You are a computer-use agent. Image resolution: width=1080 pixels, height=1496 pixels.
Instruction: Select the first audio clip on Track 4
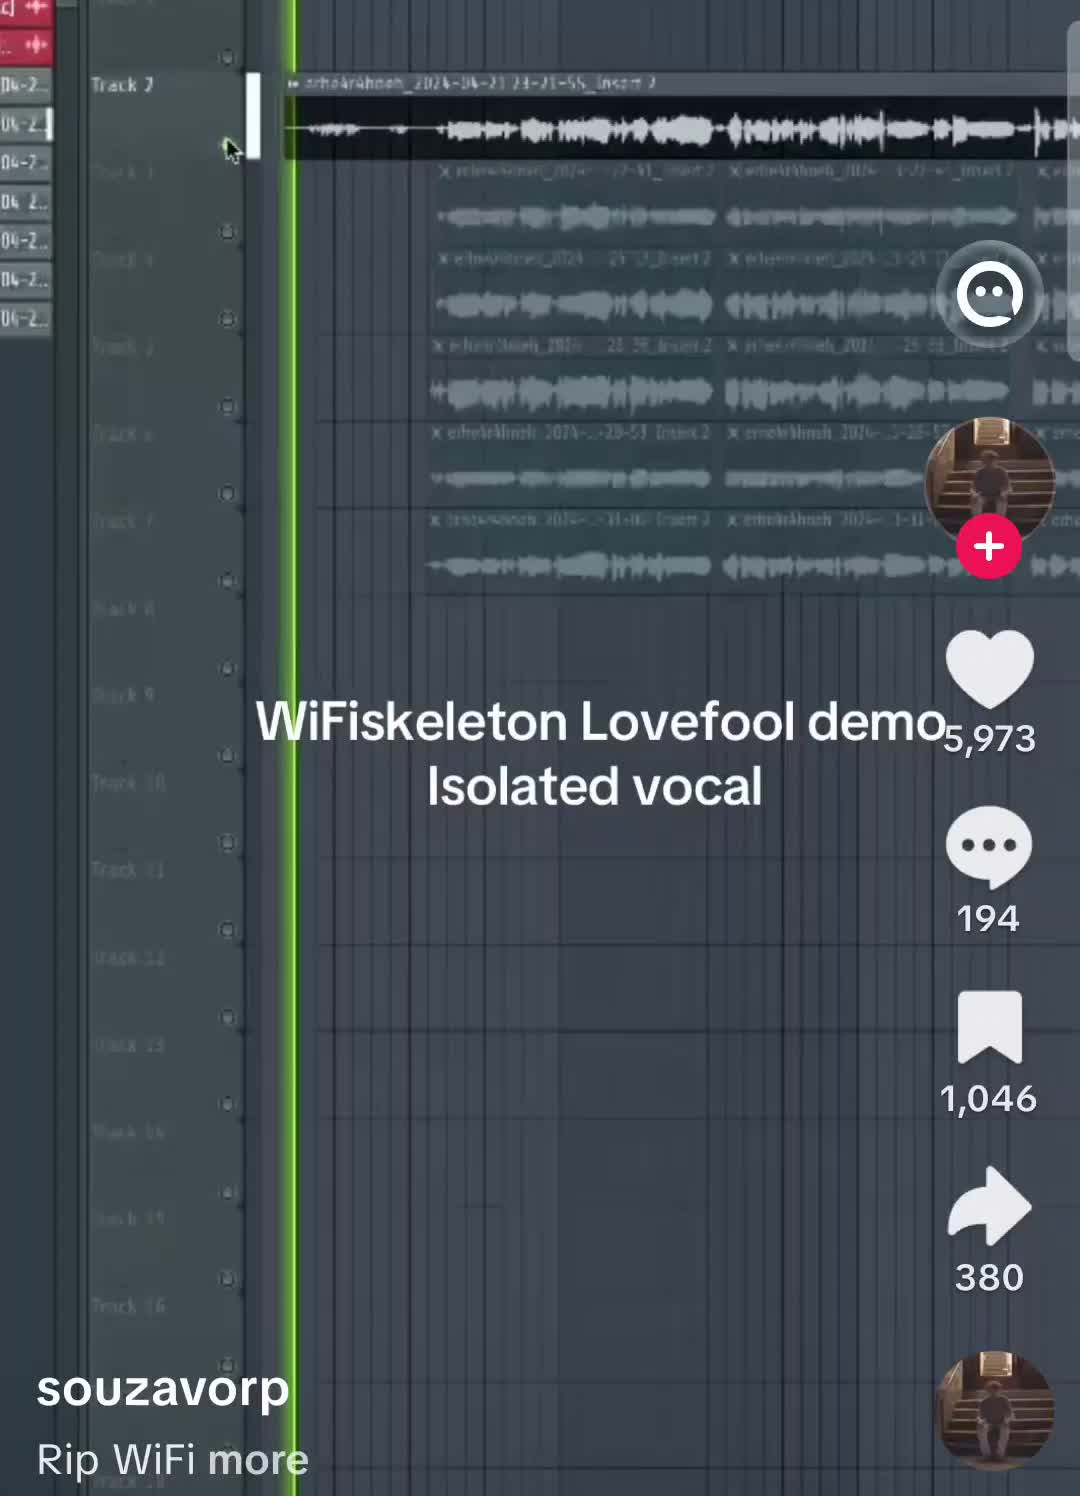(575, 291)
